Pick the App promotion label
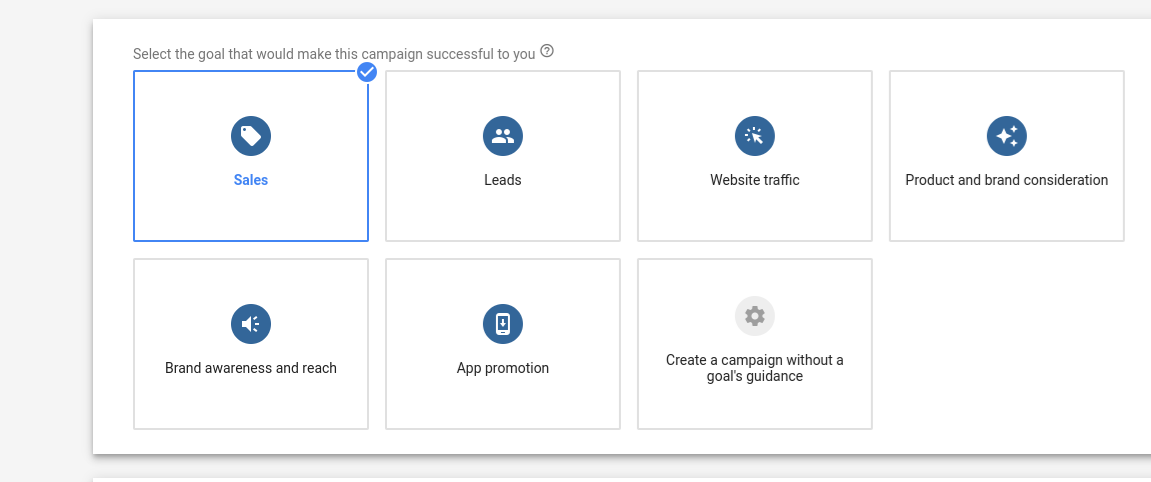This screenshot has height=482, width=1151. pyautogui.click(x=503, y=368)
